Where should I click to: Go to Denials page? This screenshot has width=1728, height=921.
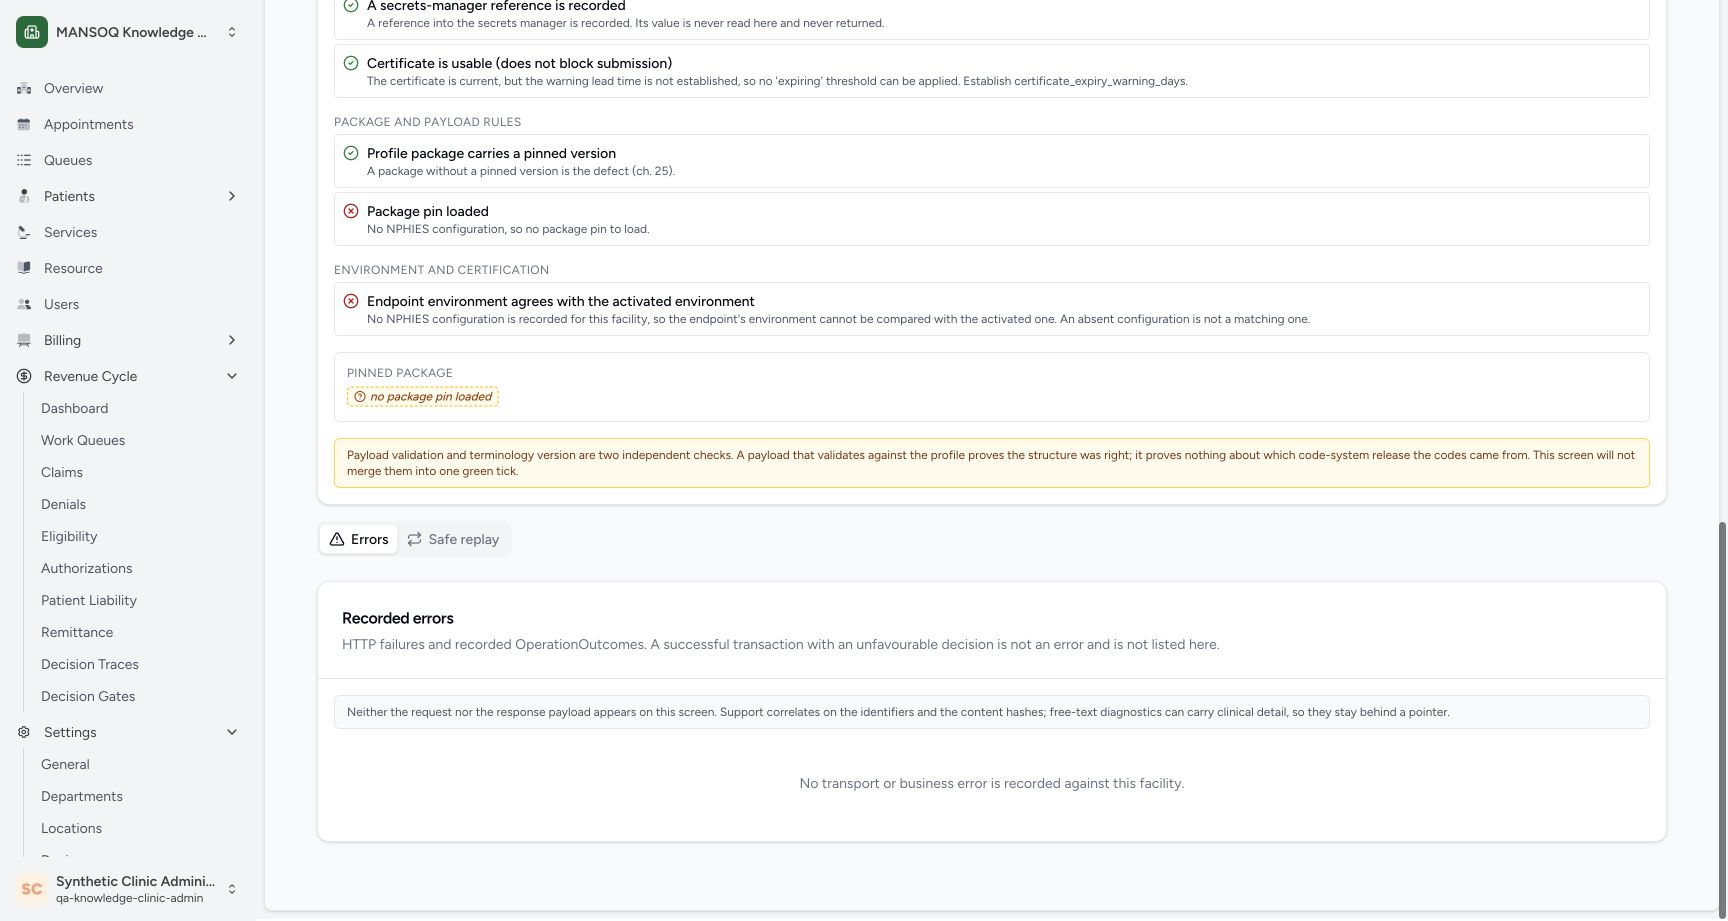pyautogui.click(x=63, y=504)
